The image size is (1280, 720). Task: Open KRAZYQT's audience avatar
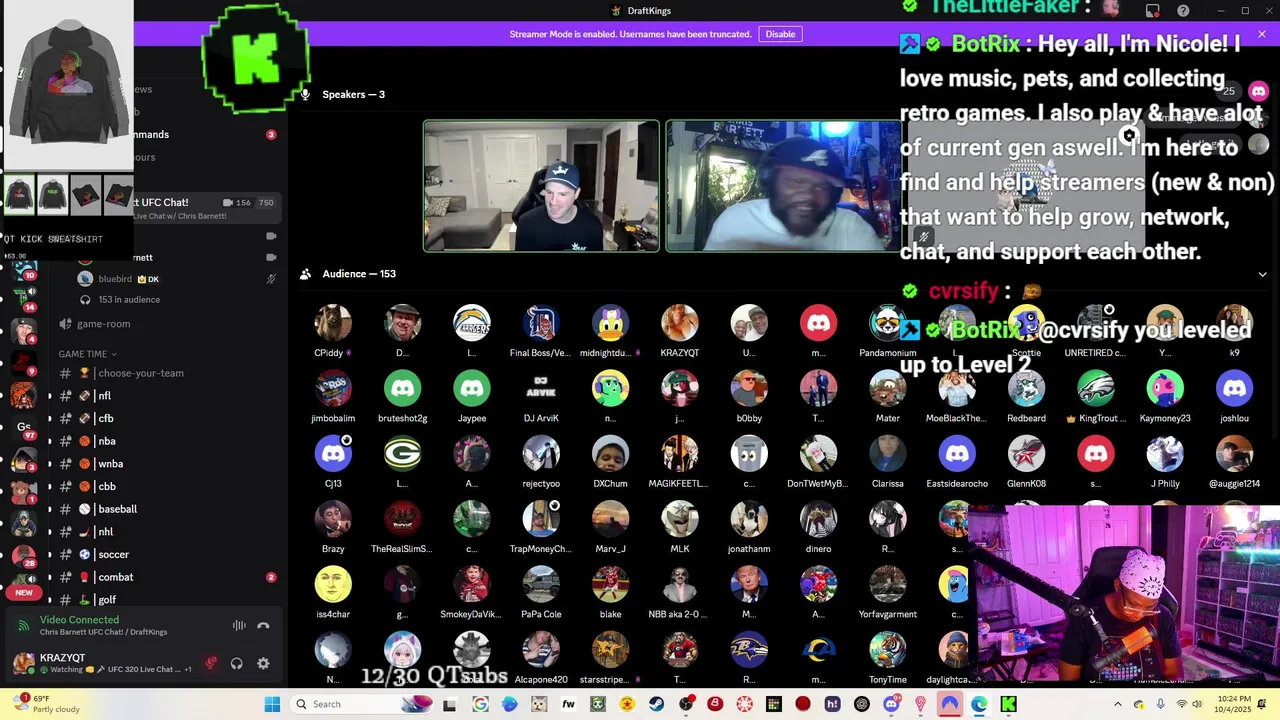pyautogui.click(x=680, y=323)
